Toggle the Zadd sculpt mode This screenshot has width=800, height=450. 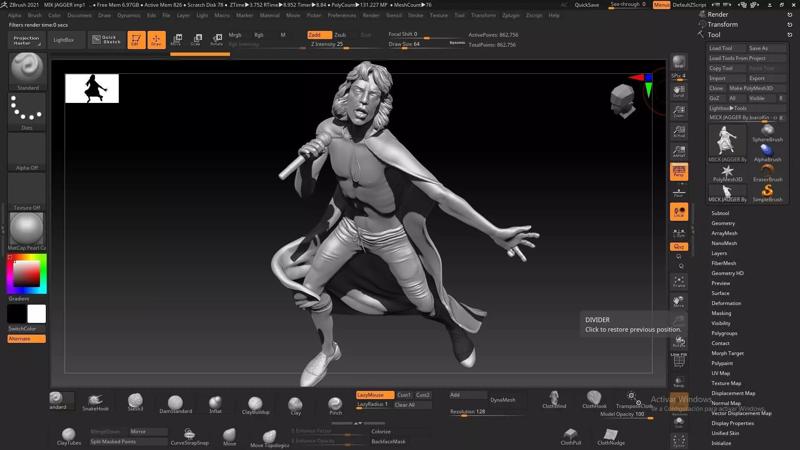point(317,34)
